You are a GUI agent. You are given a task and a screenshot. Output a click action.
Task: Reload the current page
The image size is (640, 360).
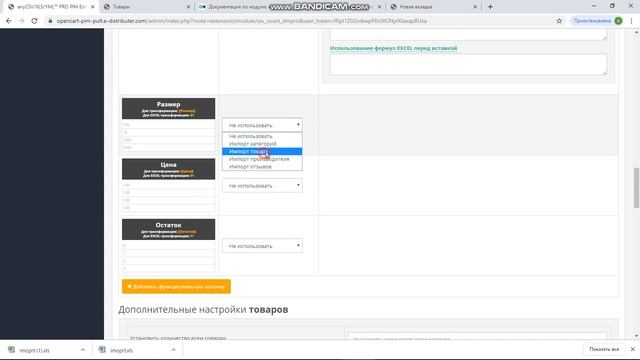pyautogui.click(x=34, y=21)
